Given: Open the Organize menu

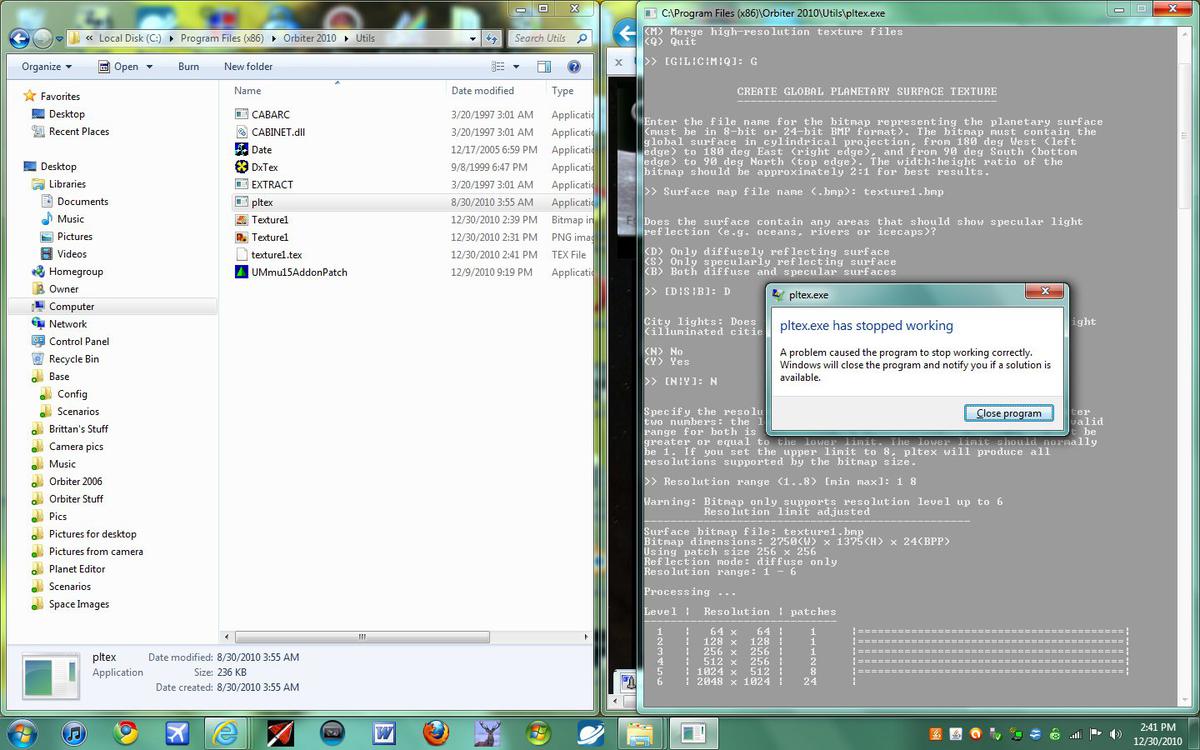Looking at the screenshot, I should 46,67.
